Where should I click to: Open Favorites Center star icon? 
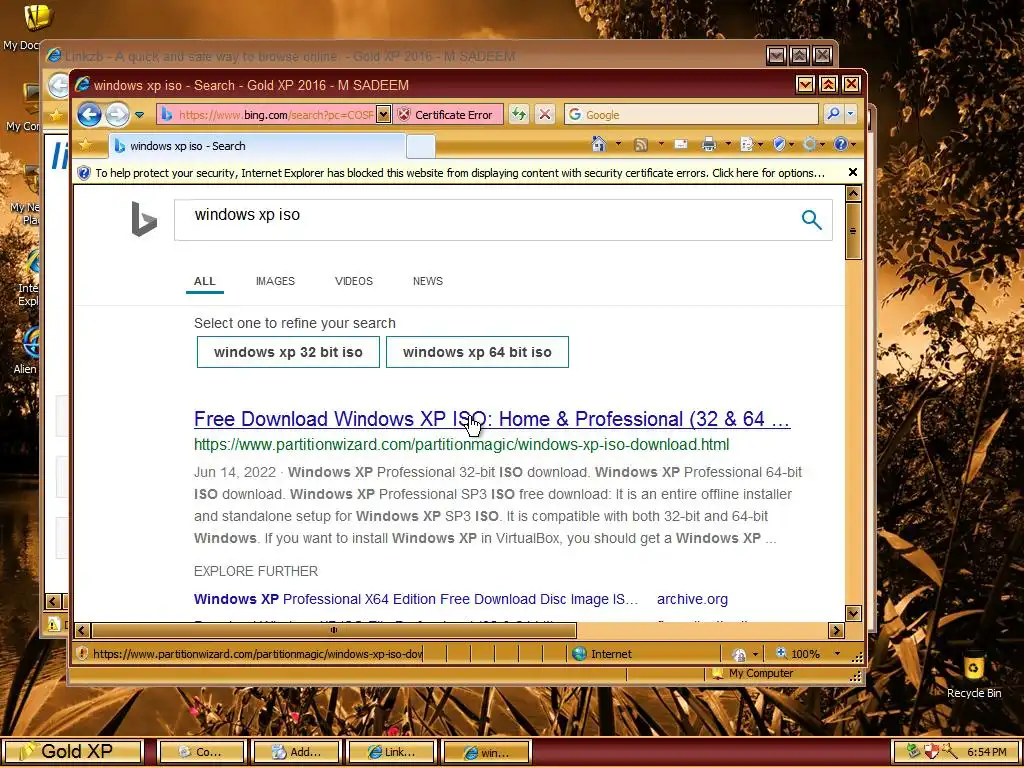[x=84, y=145]
